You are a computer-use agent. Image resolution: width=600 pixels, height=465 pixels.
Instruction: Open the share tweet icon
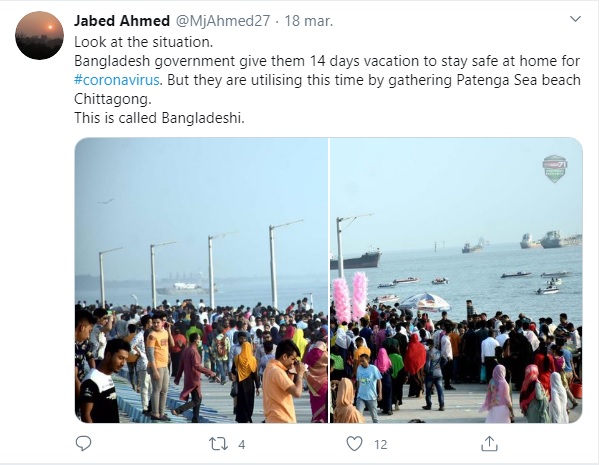pos(489,443)
